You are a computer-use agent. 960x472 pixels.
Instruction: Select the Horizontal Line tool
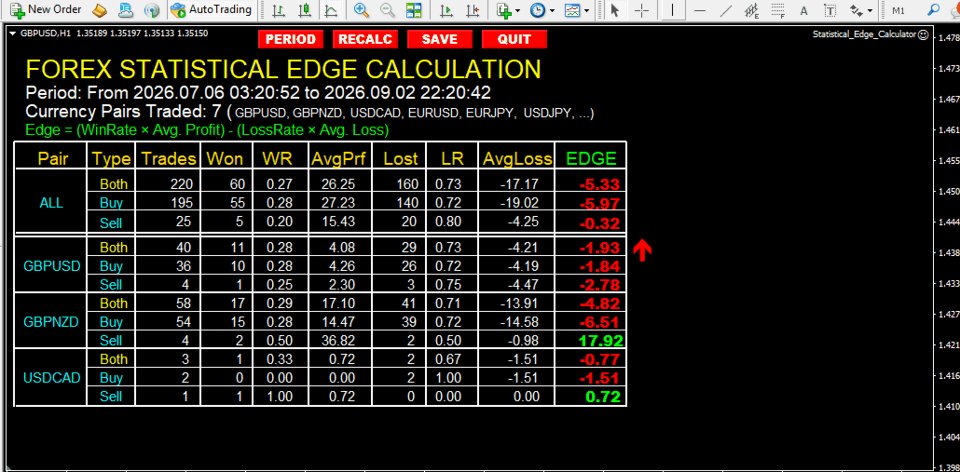[x=700, y=10]
